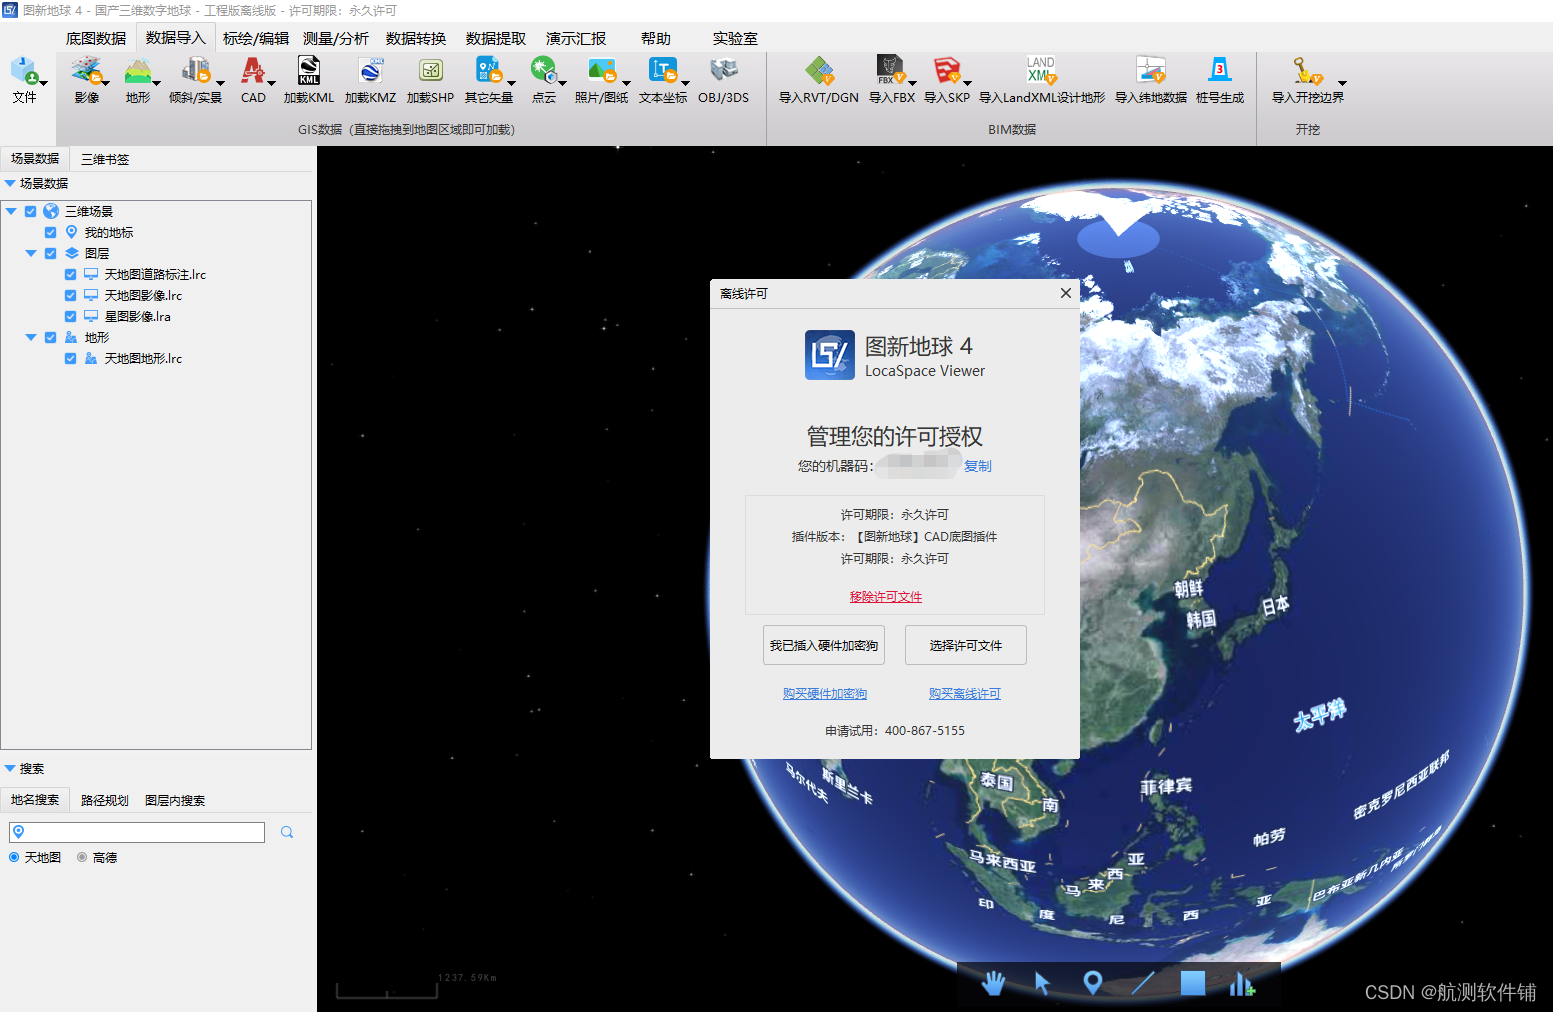Viewport: 1553px width, 1012px height.
Task: Toggle the 三维场景 checkbox
Action: (x=31, y=211)
